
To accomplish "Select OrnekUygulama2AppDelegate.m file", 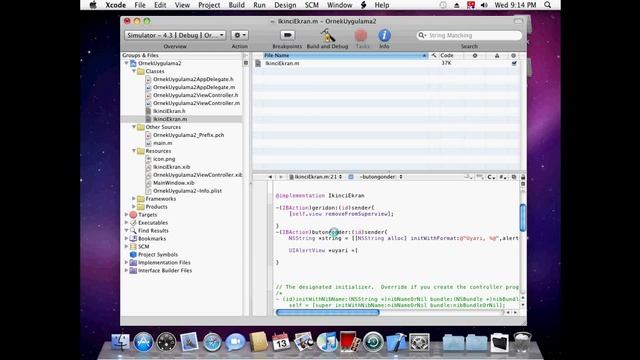I will pos(194,87).
